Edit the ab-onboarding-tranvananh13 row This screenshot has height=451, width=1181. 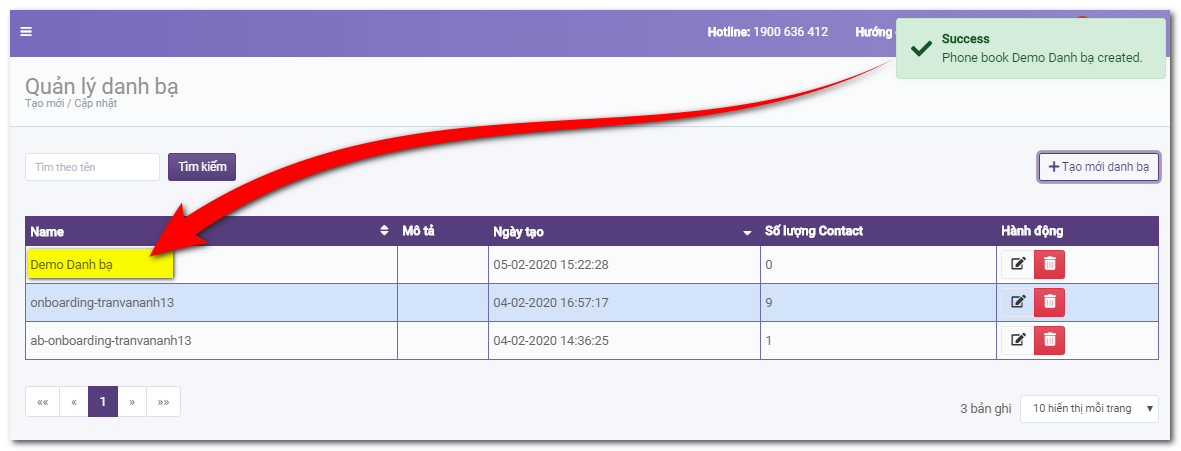(1018, 340)
